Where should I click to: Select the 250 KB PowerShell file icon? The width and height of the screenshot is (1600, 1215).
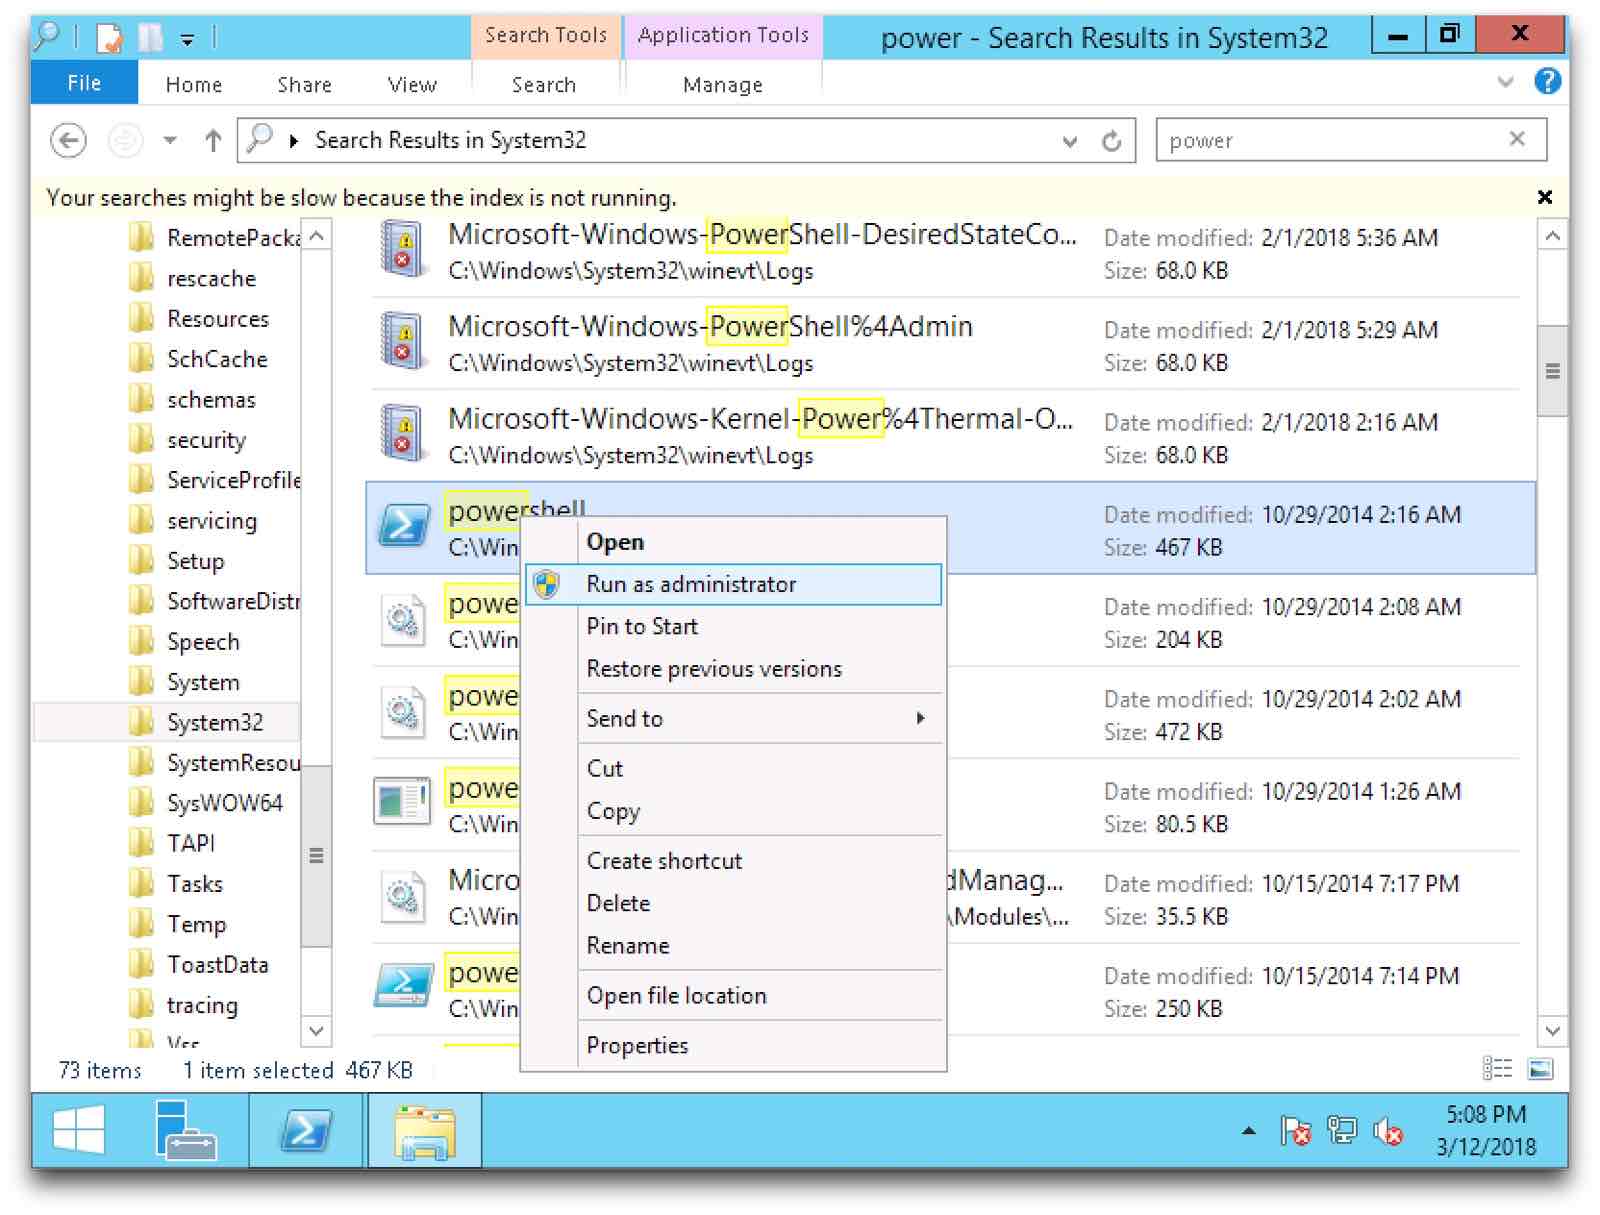pyautogui.click(x=403, y=986)
